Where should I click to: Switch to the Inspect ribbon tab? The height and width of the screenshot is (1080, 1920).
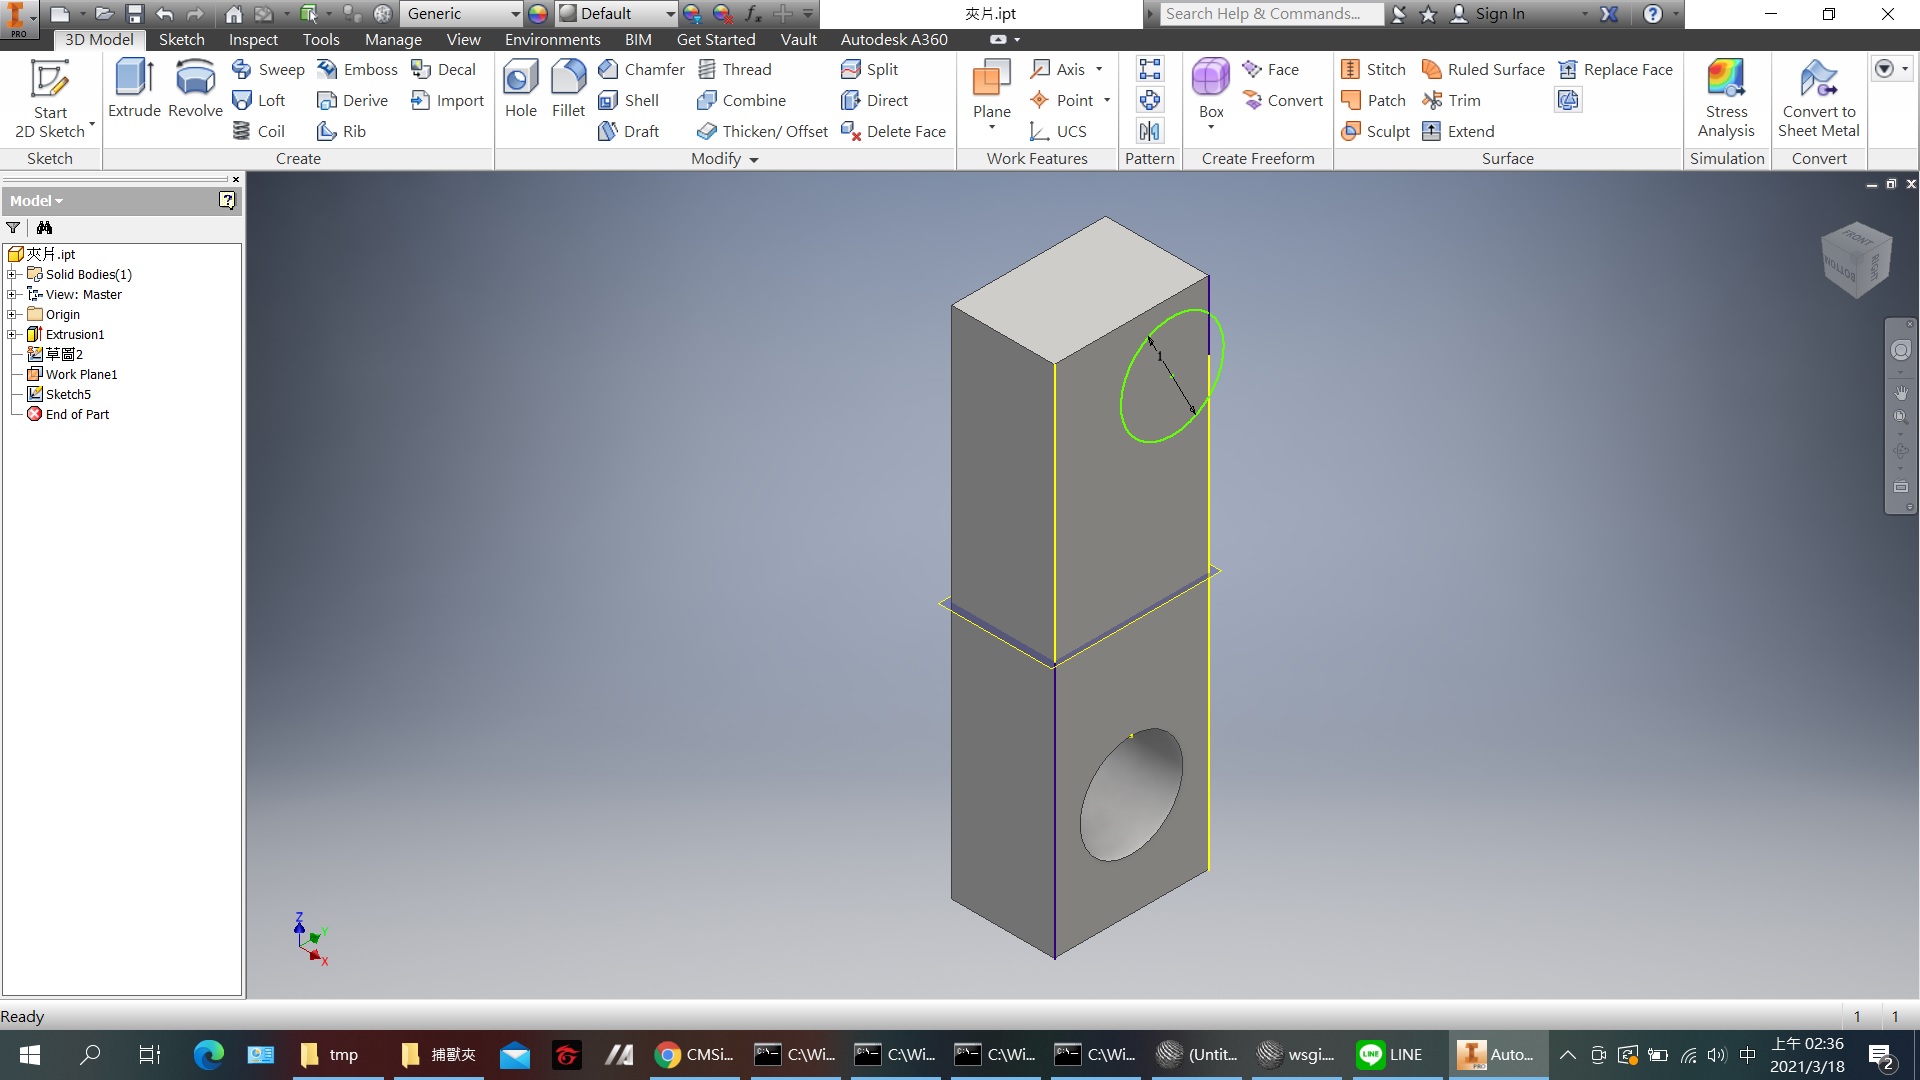[252, 39]
